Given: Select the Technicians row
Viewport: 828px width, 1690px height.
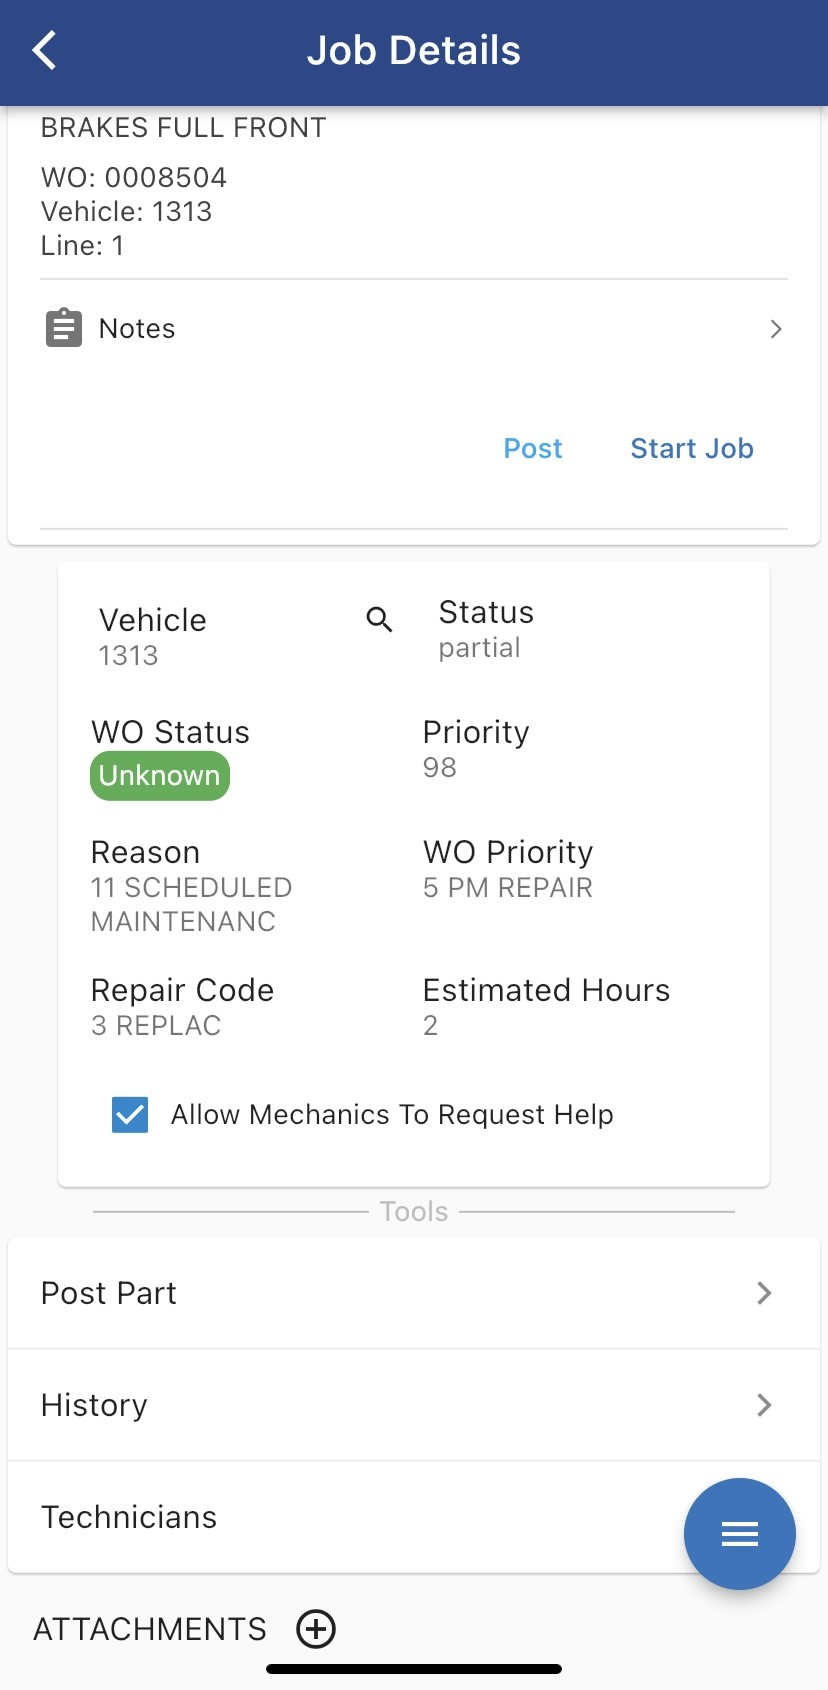Looking at the screenshot, I should click(130, 1517).
